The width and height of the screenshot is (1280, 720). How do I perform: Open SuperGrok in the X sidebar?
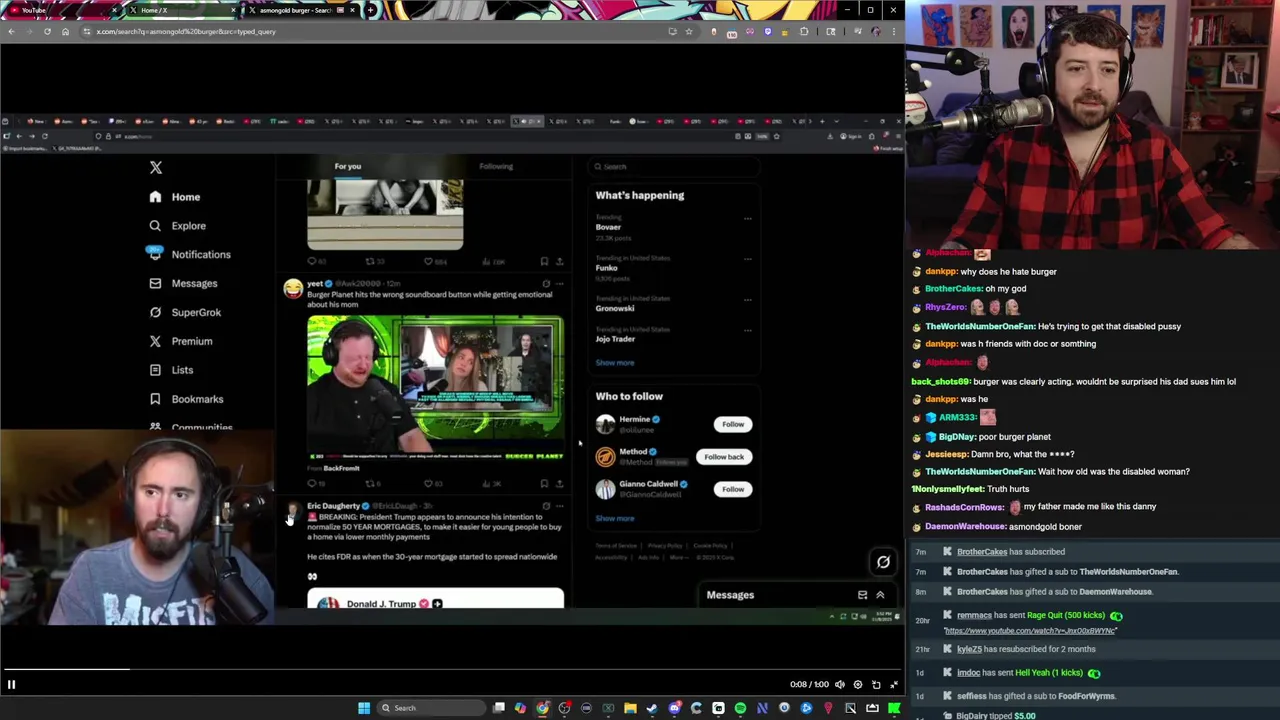pyautogui.click(x=185, y=313)
